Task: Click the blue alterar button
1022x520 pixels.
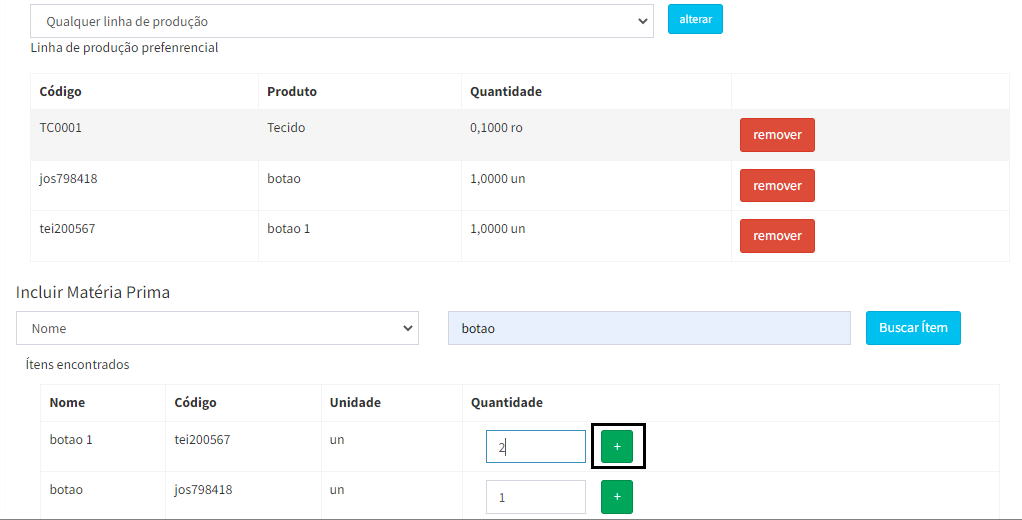Action: [x=695, y=20]
